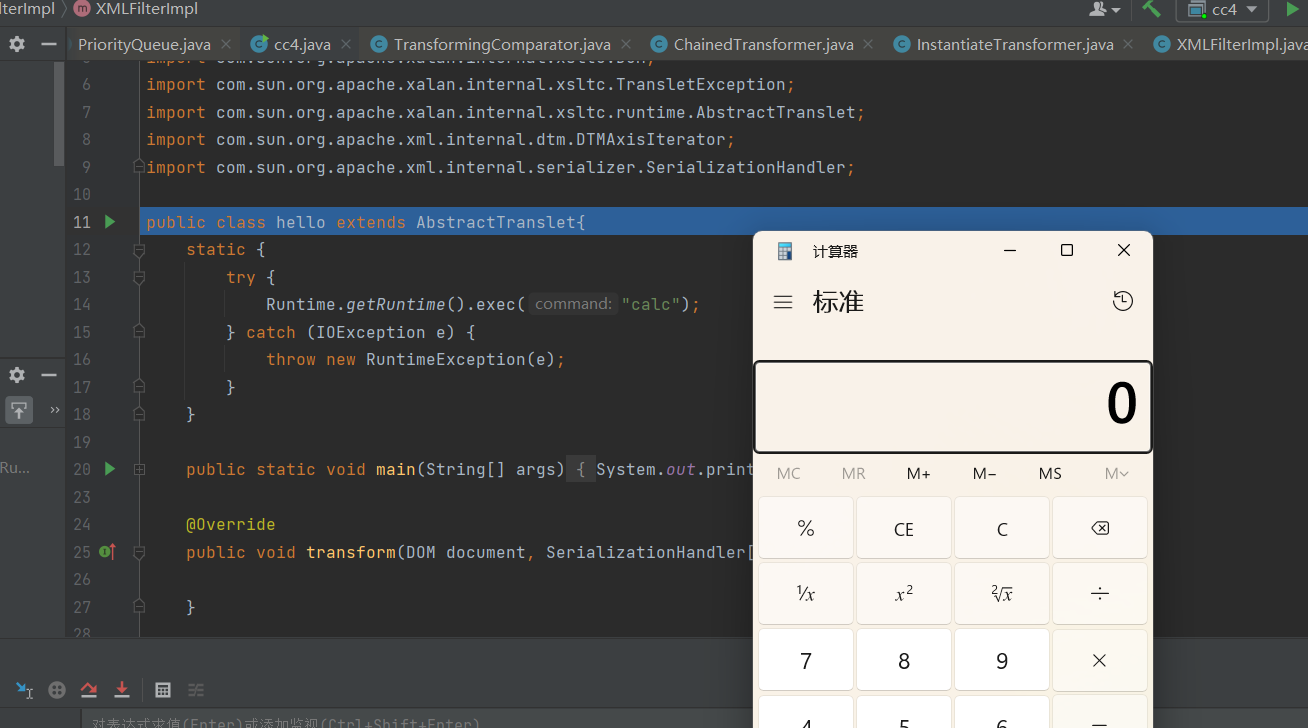Click the fold end marker on line 17
The image size is (1308, 728).
click(x=140, y=387)
